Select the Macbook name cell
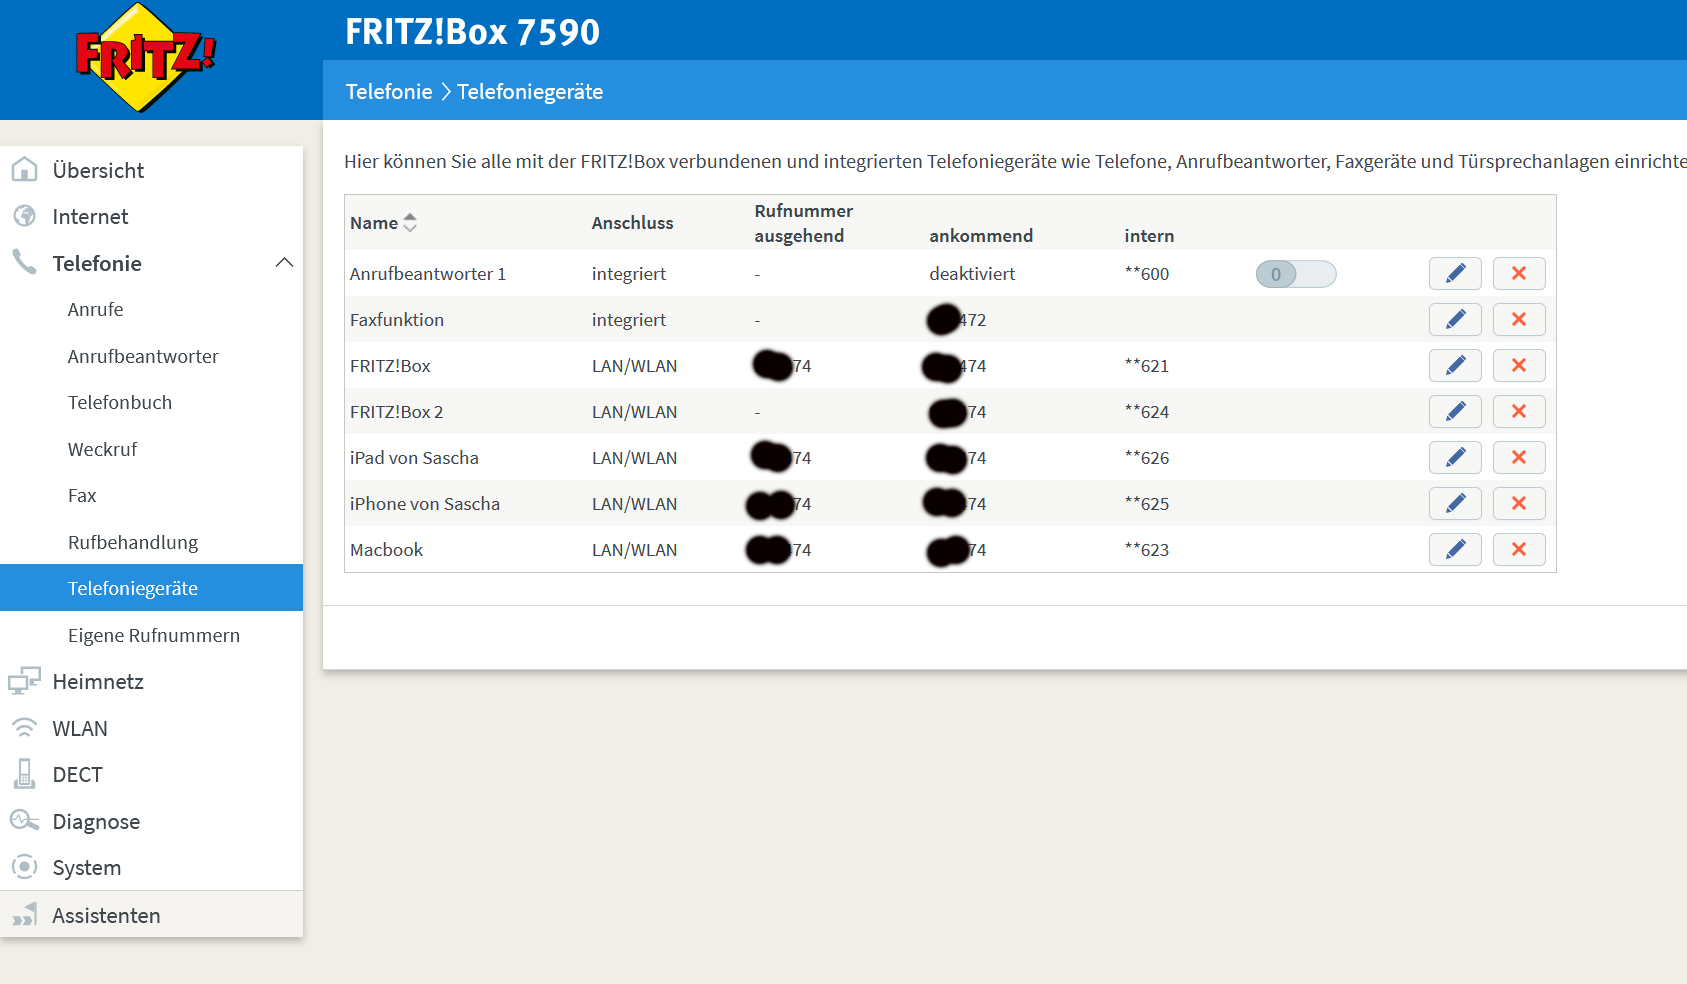The height and width of the screenshot is (984, 1687). click(386, 550)
